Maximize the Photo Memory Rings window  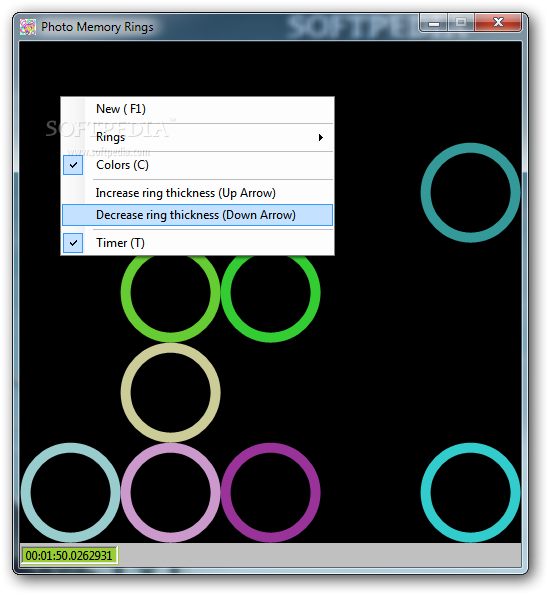click(461, 23)
